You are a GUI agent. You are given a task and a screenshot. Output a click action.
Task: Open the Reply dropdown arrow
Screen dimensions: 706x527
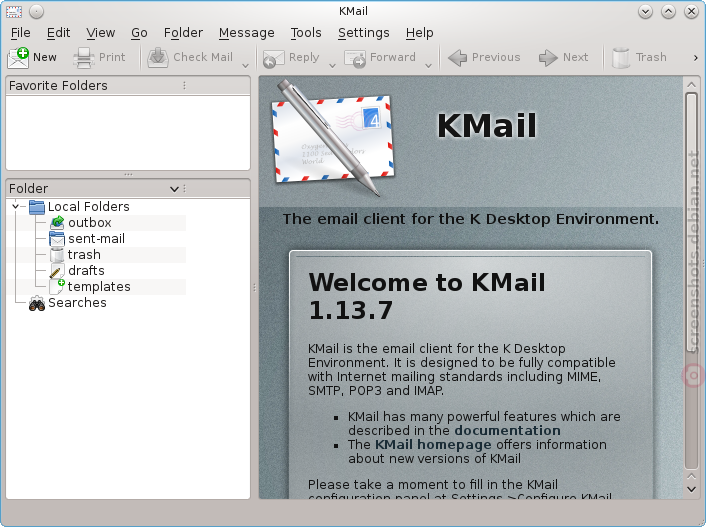pyautogui.click(x=332, y=66)
